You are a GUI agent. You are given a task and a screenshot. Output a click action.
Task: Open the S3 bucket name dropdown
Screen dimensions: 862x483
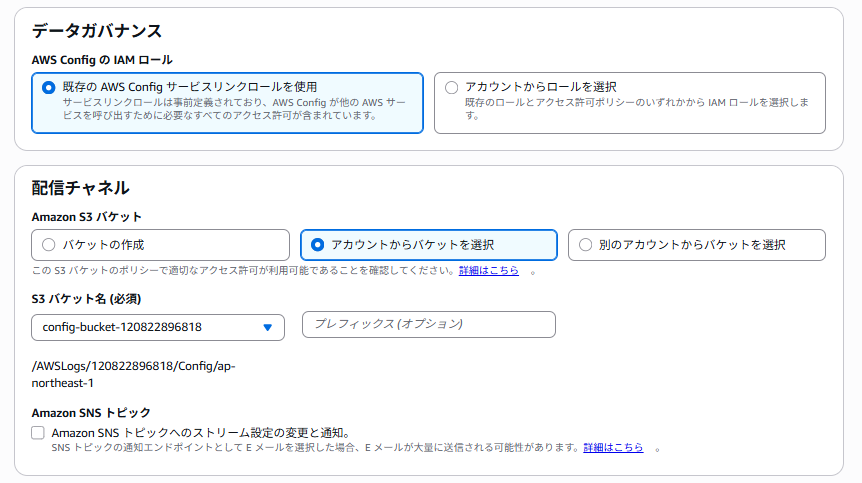pyautogui.click(x=158, y=327)
